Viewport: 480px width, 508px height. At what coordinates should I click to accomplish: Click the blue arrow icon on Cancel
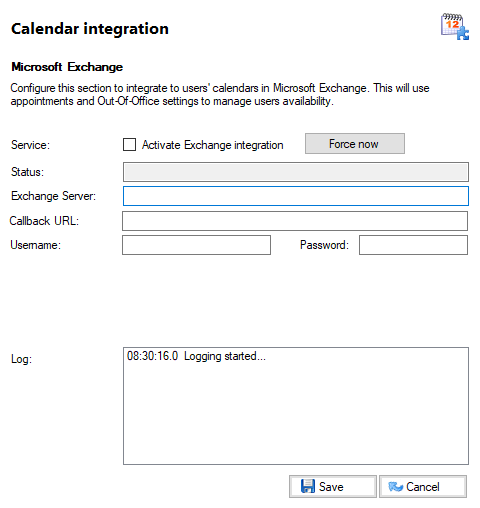(x=396, y=487)
